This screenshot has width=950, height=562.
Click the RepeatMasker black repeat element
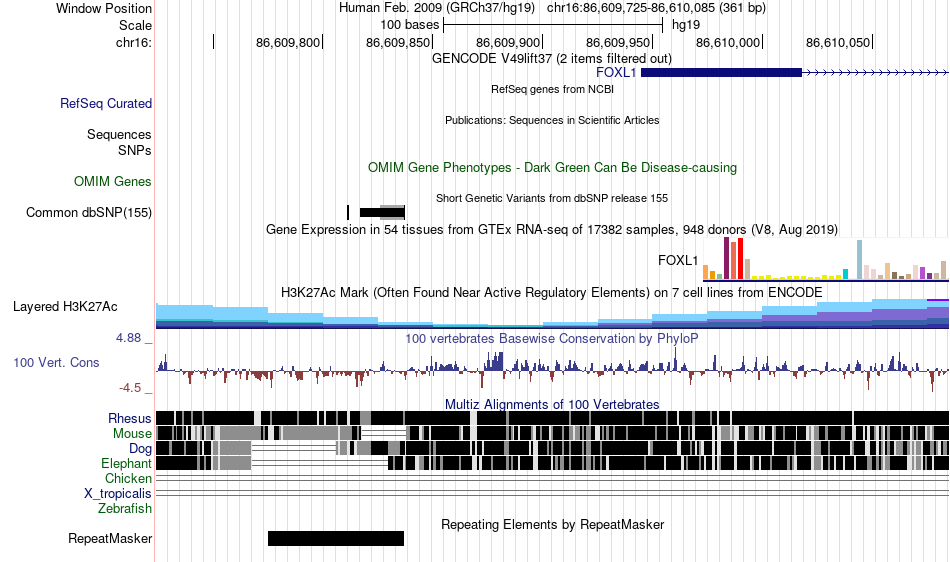tap(336, 538)
